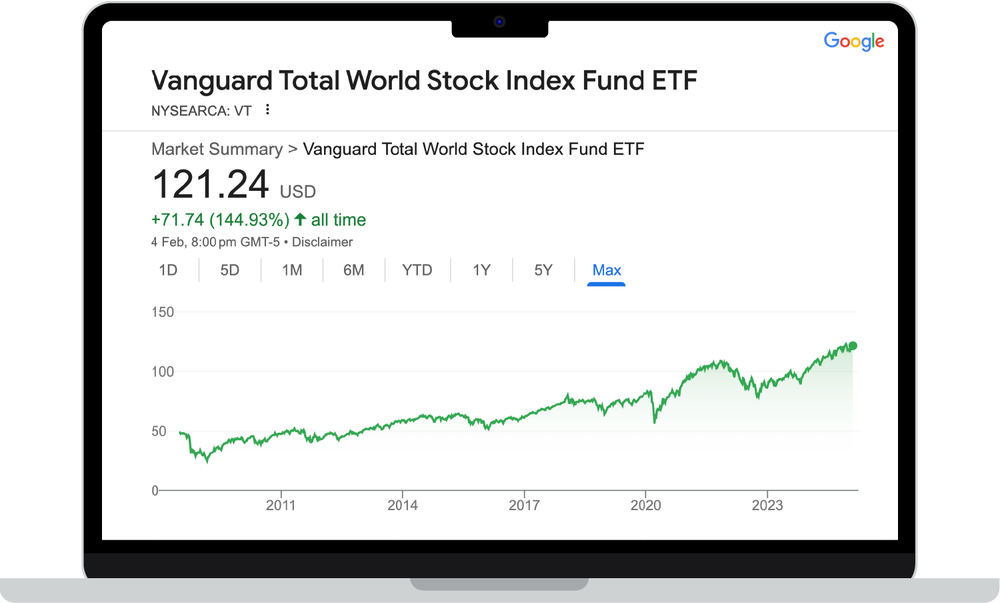Click the Vanguard Total World Stock title heading
Viewport: 1000px width, 603px height.
(423, 80)
